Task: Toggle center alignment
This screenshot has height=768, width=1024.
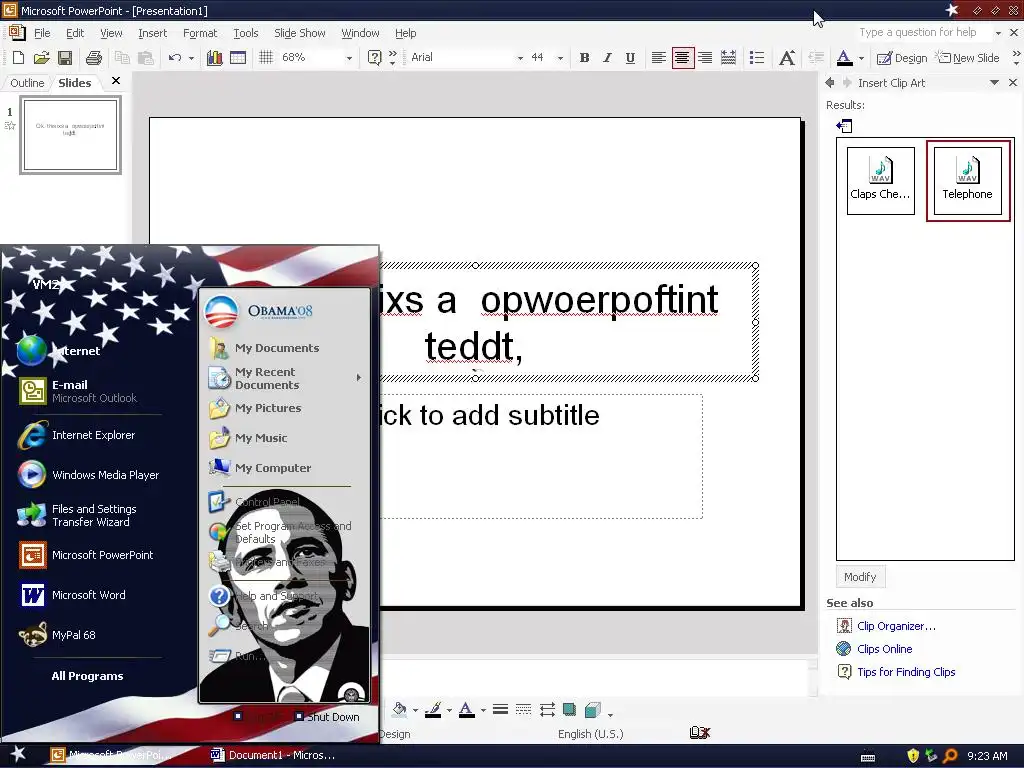Action: (682, 58)
